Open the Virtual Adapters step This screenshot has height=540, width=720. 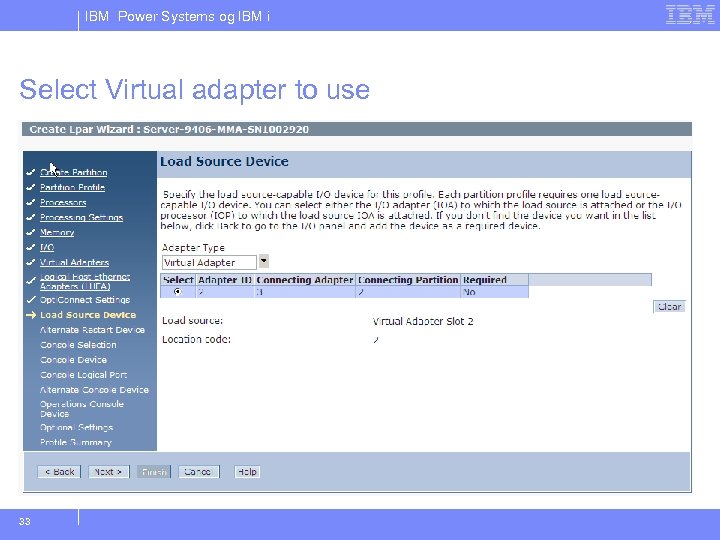point(74,262)
